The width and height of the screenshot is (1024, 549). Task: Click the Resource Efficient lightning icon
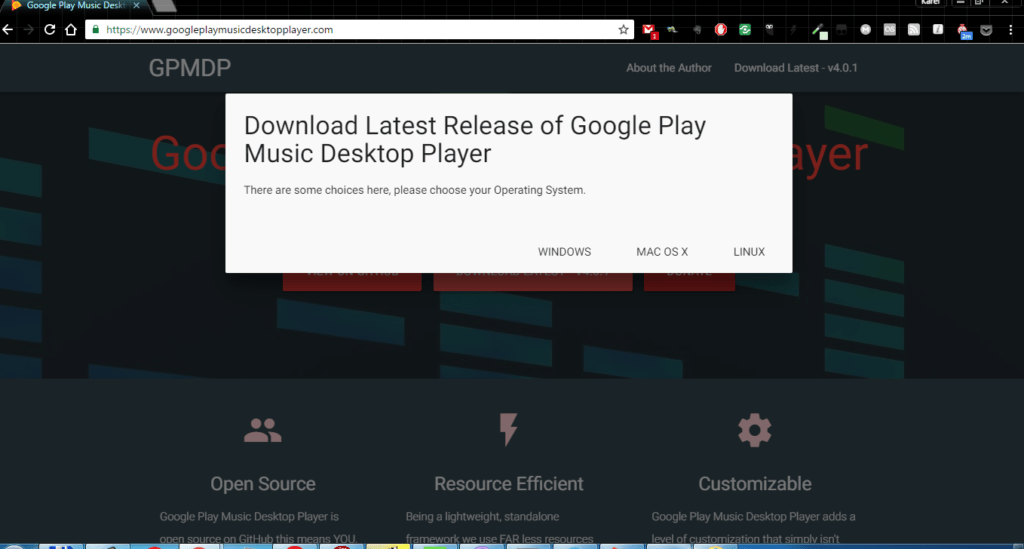(x=508, y=430)
